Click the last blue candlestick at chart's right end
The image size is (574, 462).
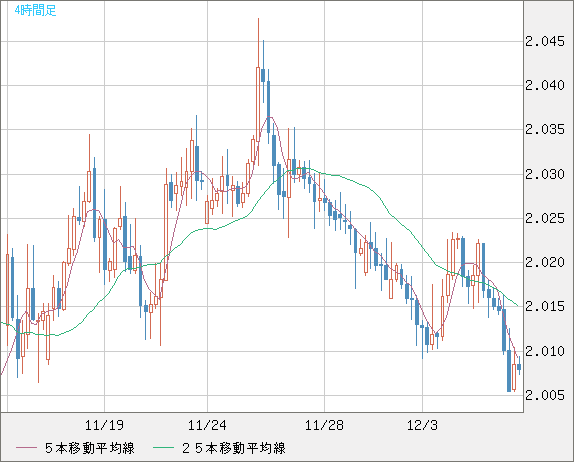point(519,366)
